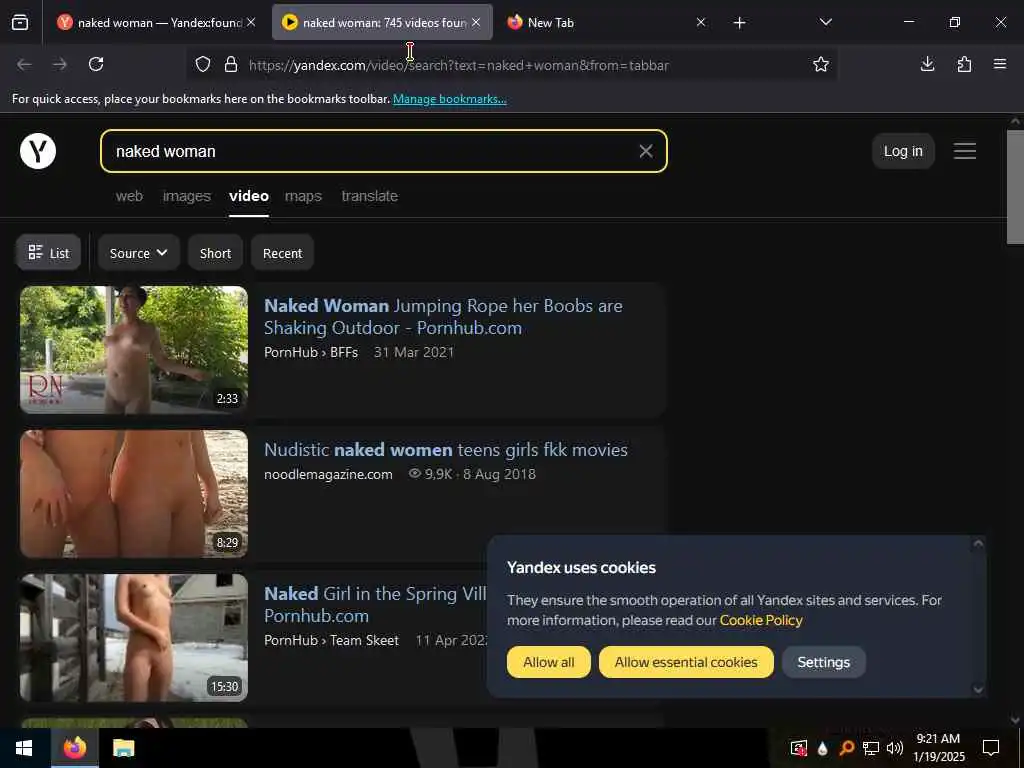Open the Firefox application menu
This screenshot has height=768, width=1024.
[1000, 64]
